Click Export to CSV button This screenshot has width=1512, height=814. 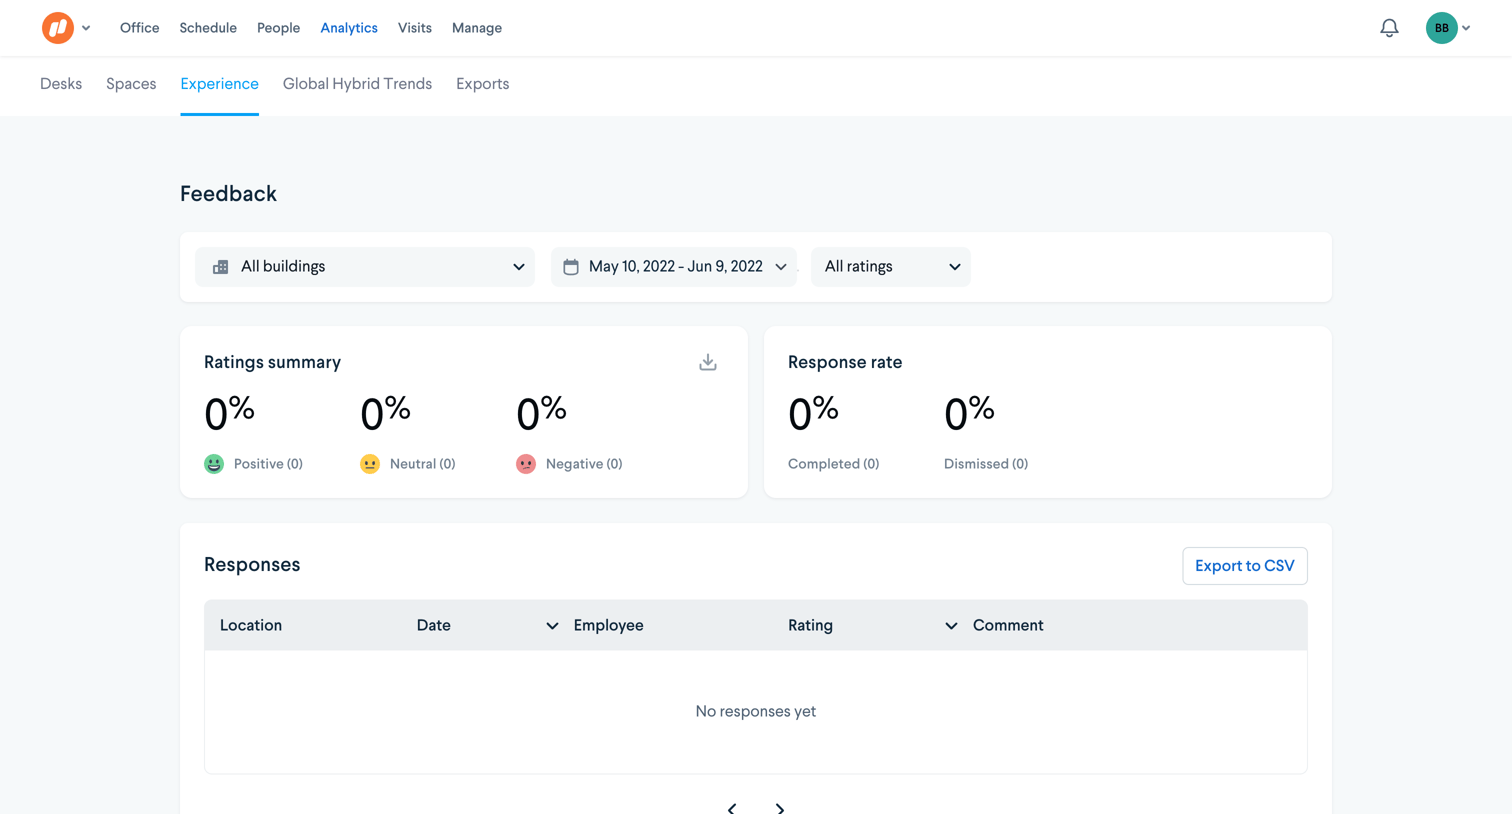tap(1244, 566)
